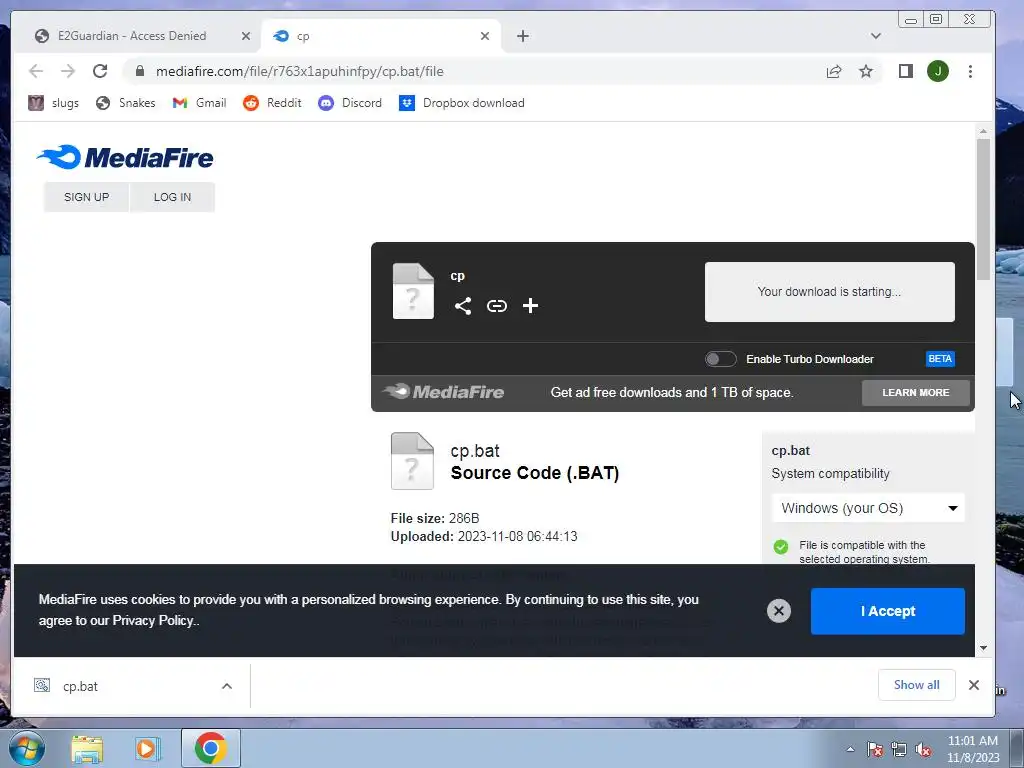Click the BETA badge
The height and width of the screenshot is (768, 1024).
click(x=940, y=359)
